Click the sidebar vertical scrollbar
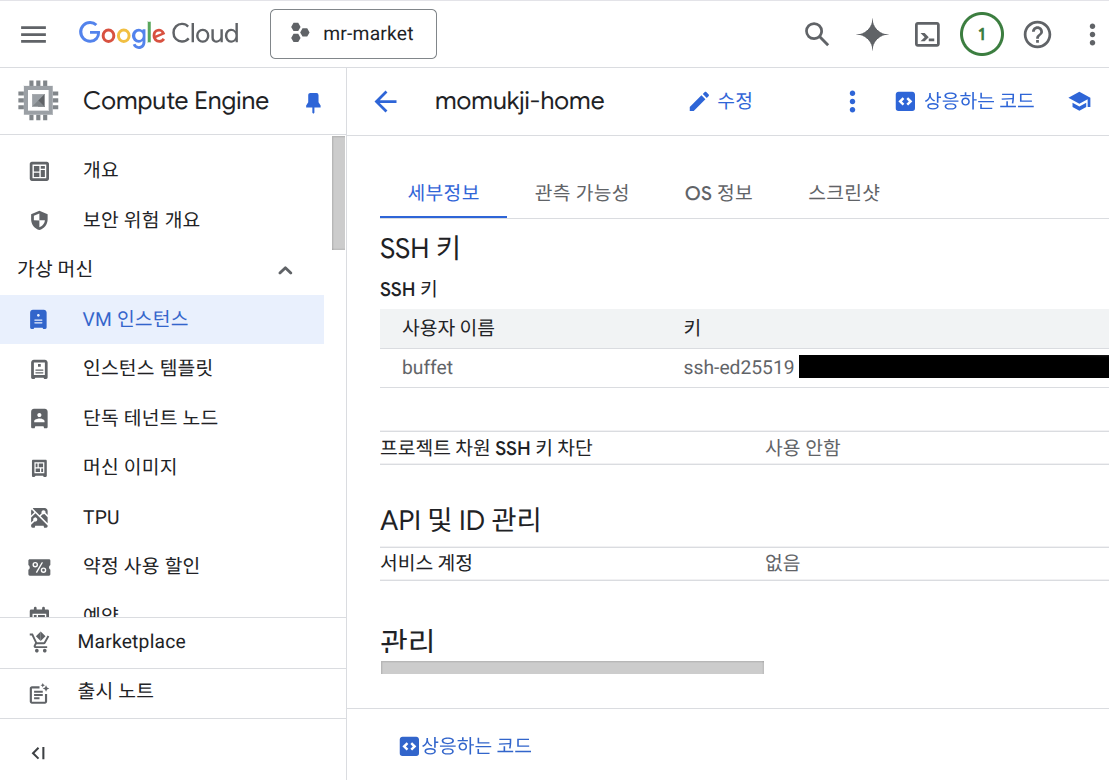Viewport: 1109px width, 780px height. coord(338,193)
